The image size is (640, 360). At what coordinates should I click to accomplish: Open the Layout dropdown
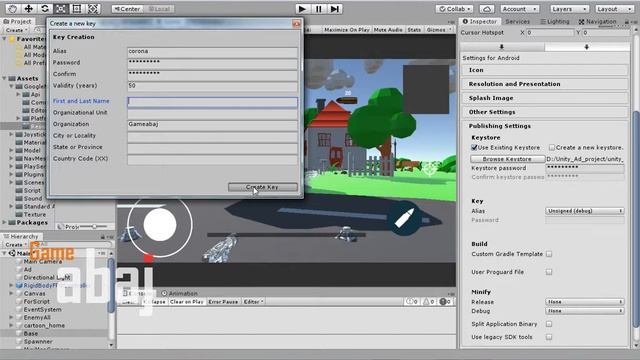(x=614, y=9)
